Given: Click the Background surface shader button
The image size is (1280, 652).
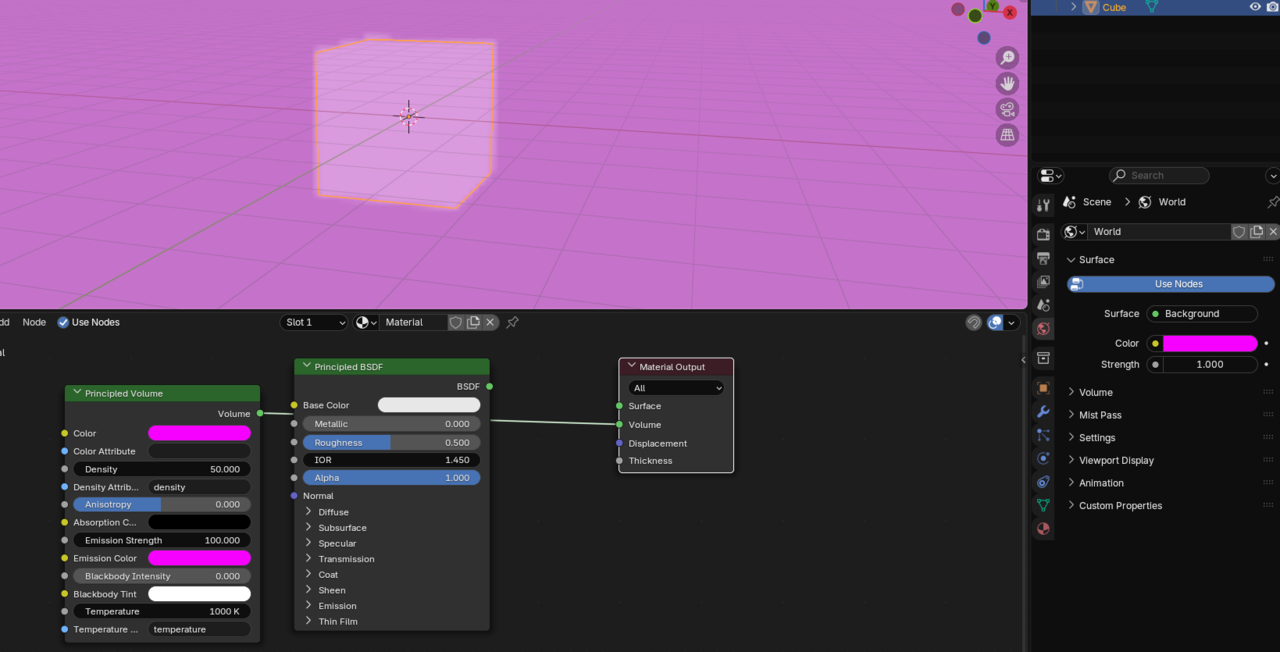Looking at the screenshot, I should tap(1201, 314).
